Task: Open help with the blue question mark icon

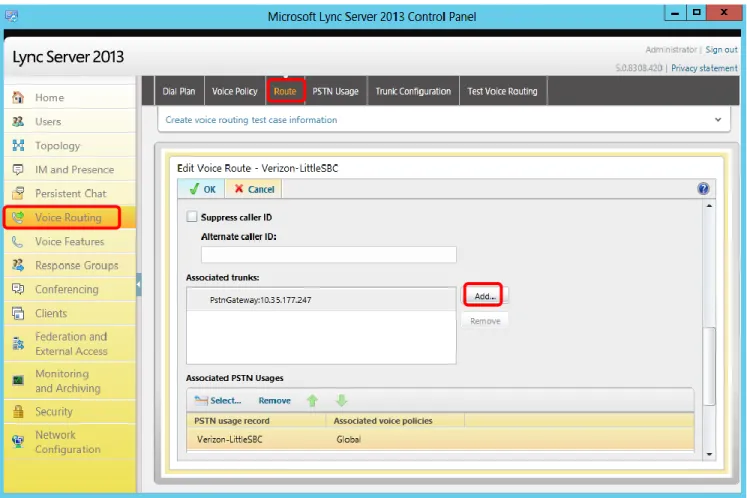Action: (703, 189)
